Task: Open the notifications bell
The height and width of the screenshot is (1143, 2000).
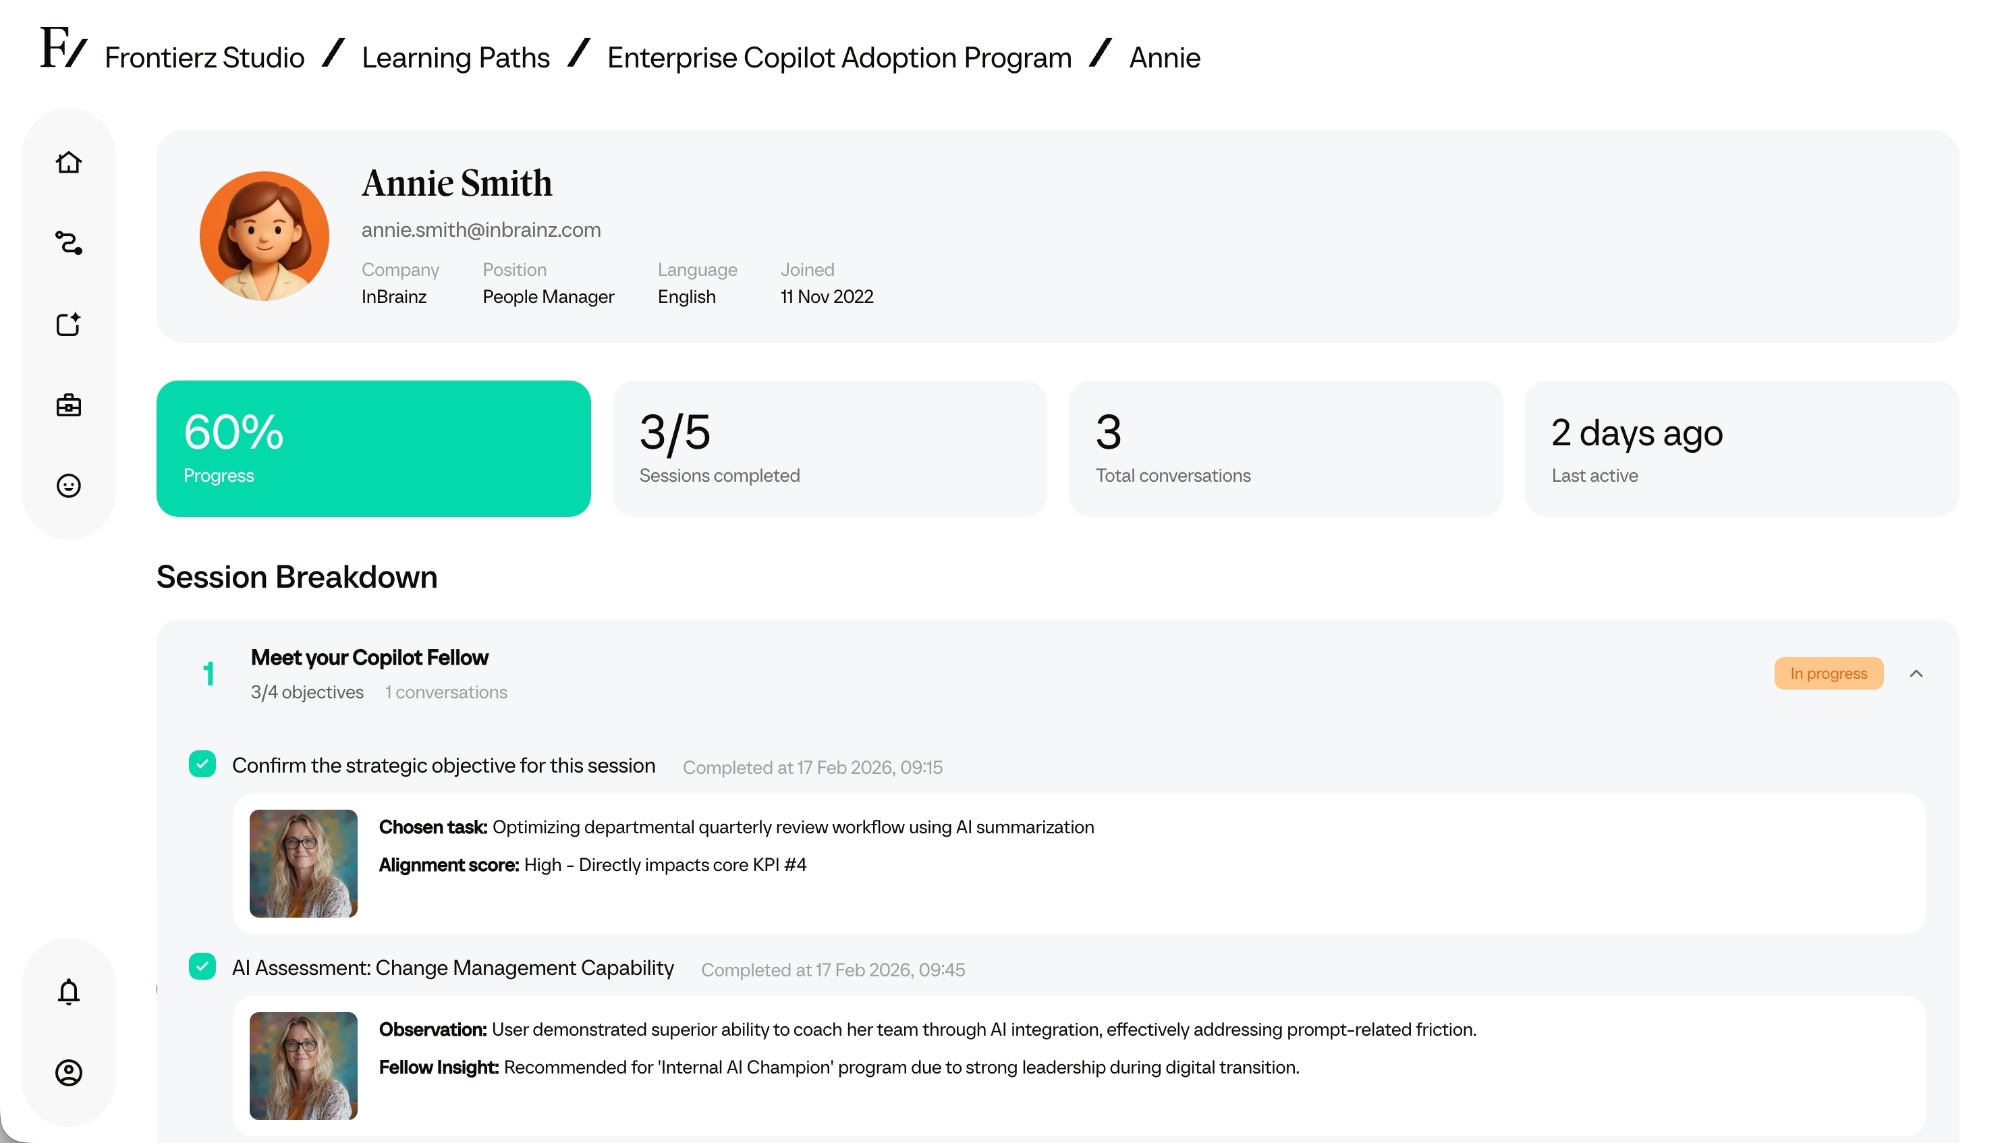Action: tap(68, 992)
